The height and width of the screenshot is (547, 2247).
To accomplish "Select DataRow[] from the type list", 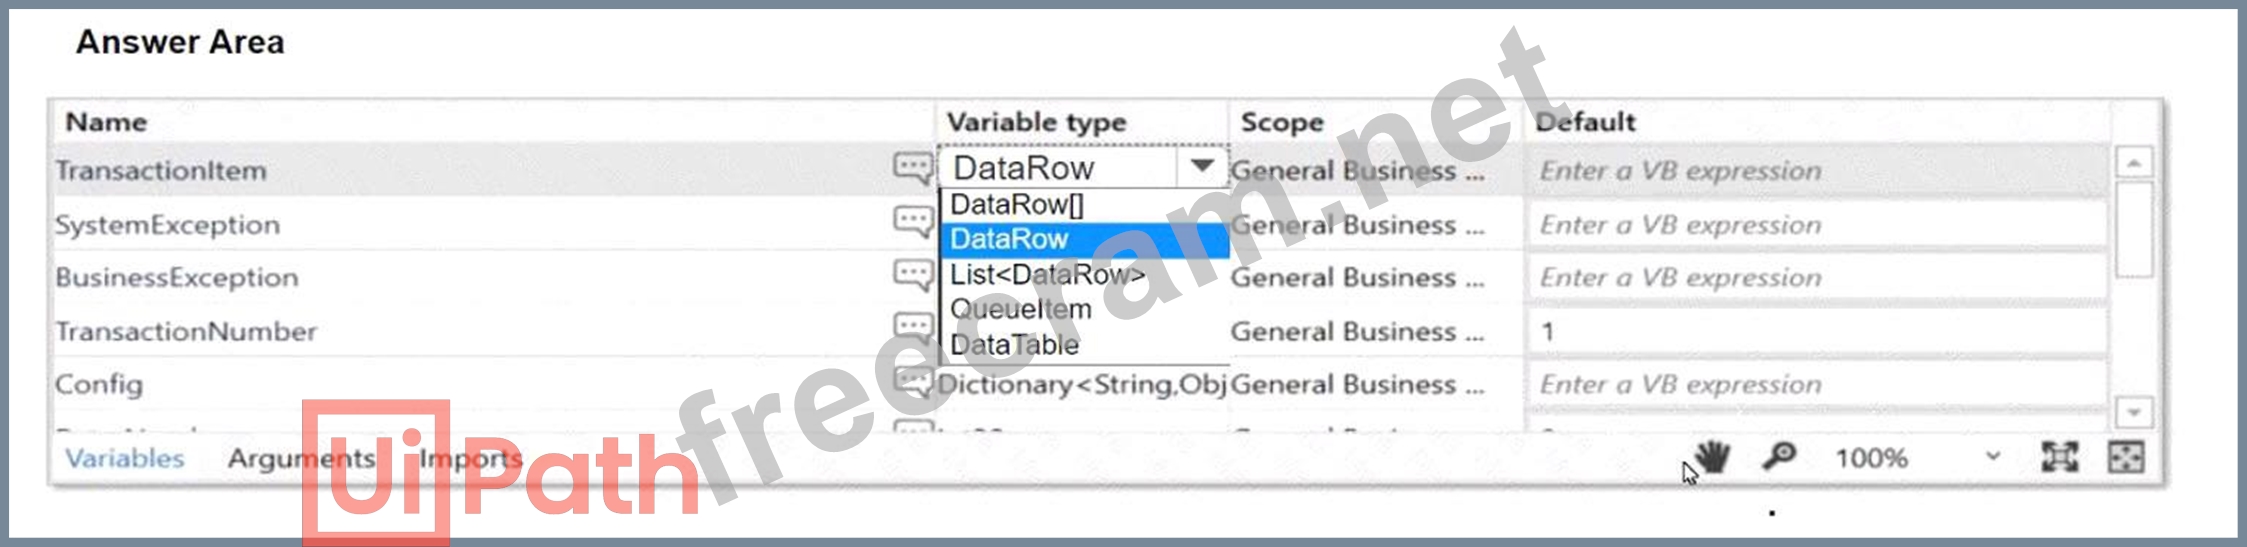I will pyautogui.click(x=1017, y=205).
